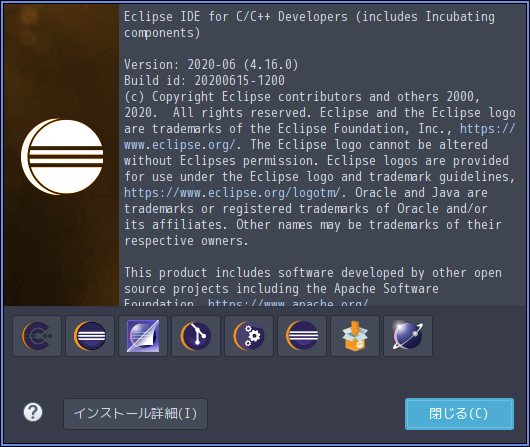Viewport: 530px width, 447px height.
Task: Click the 'Build id: 20200615-1200' text
Action: point(204,80)
